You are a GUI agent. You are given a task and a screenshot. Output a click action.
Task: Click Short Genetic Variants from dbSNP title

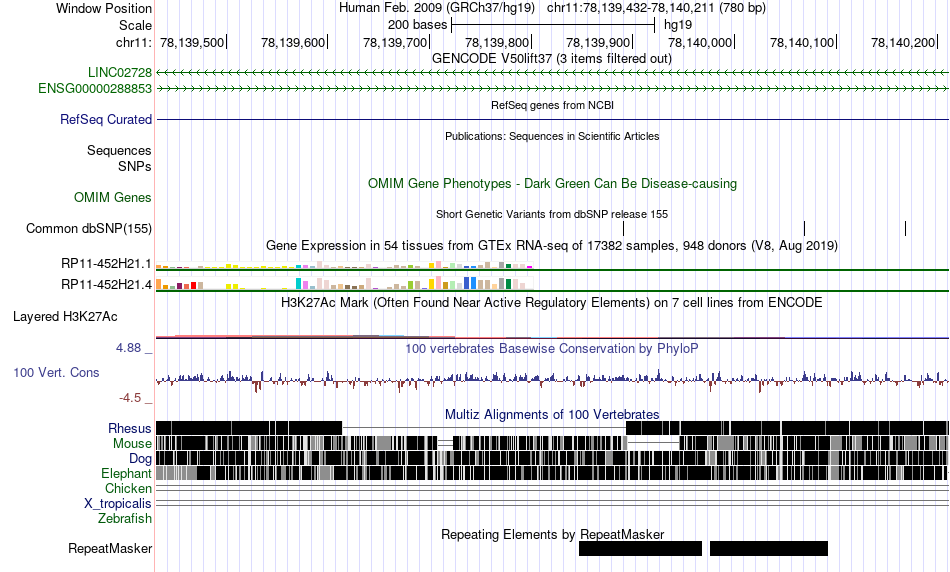click(x=552, y=214)
